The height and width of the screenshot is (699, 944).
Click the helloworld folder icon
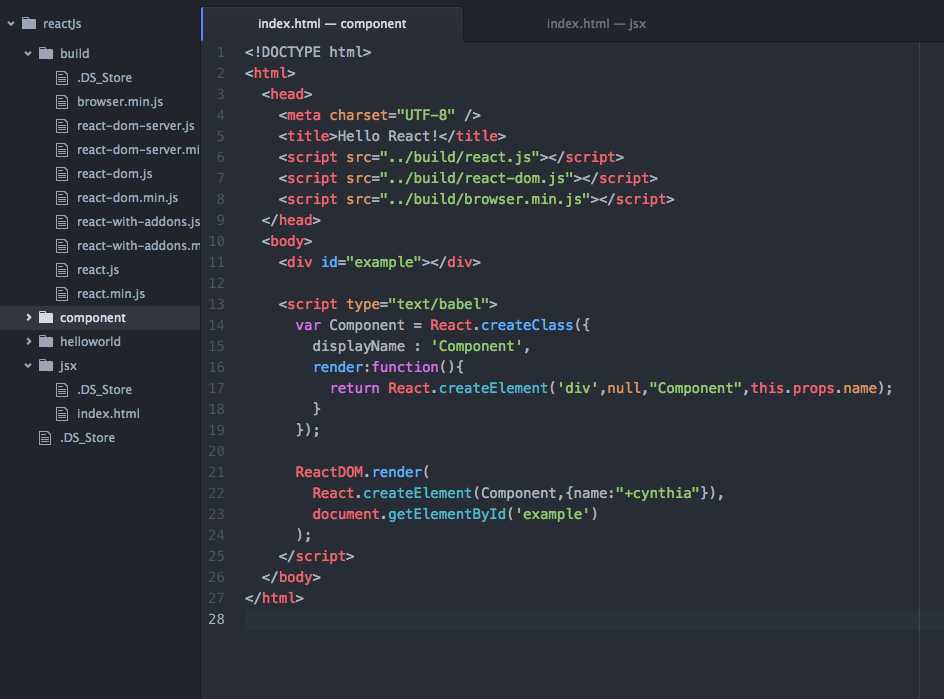click(46, 341)
